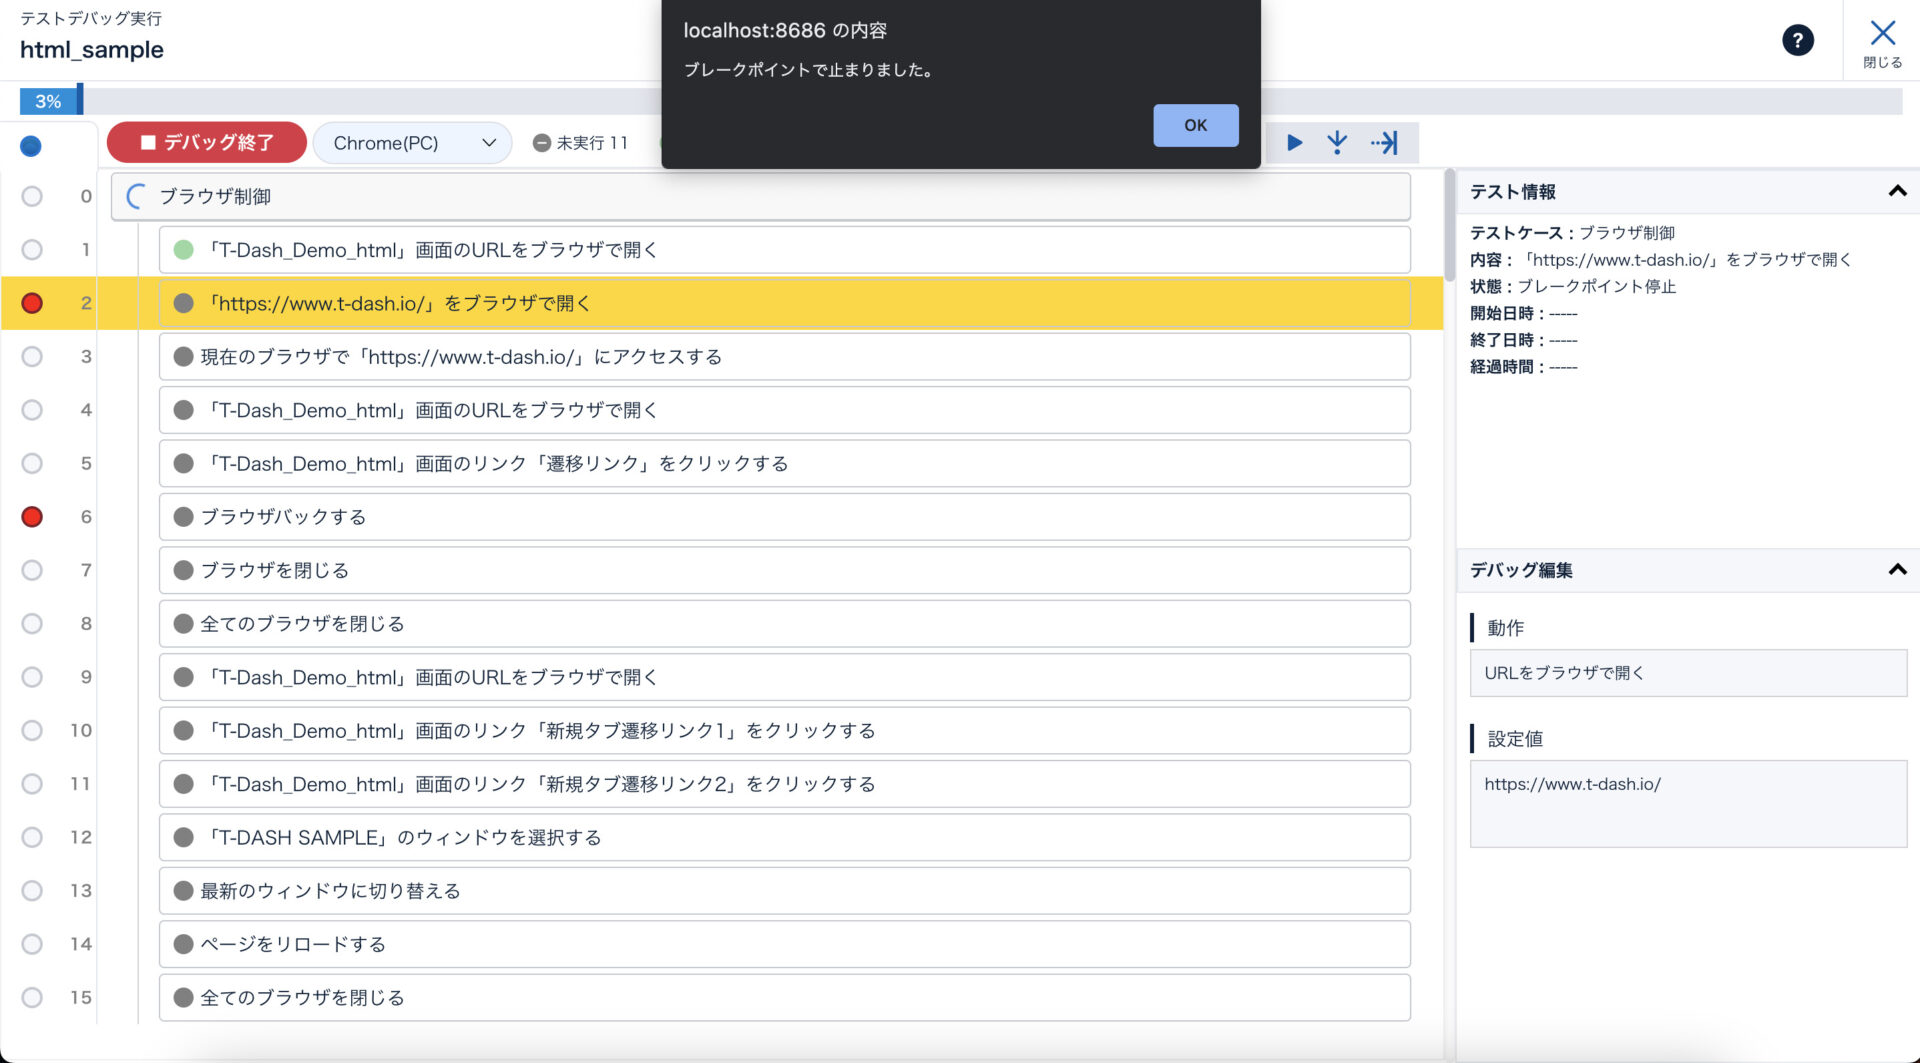The image size is (1920, 1063).
Task: Click the 未実行 11 status icon
Action: click(x=542, y=143)
